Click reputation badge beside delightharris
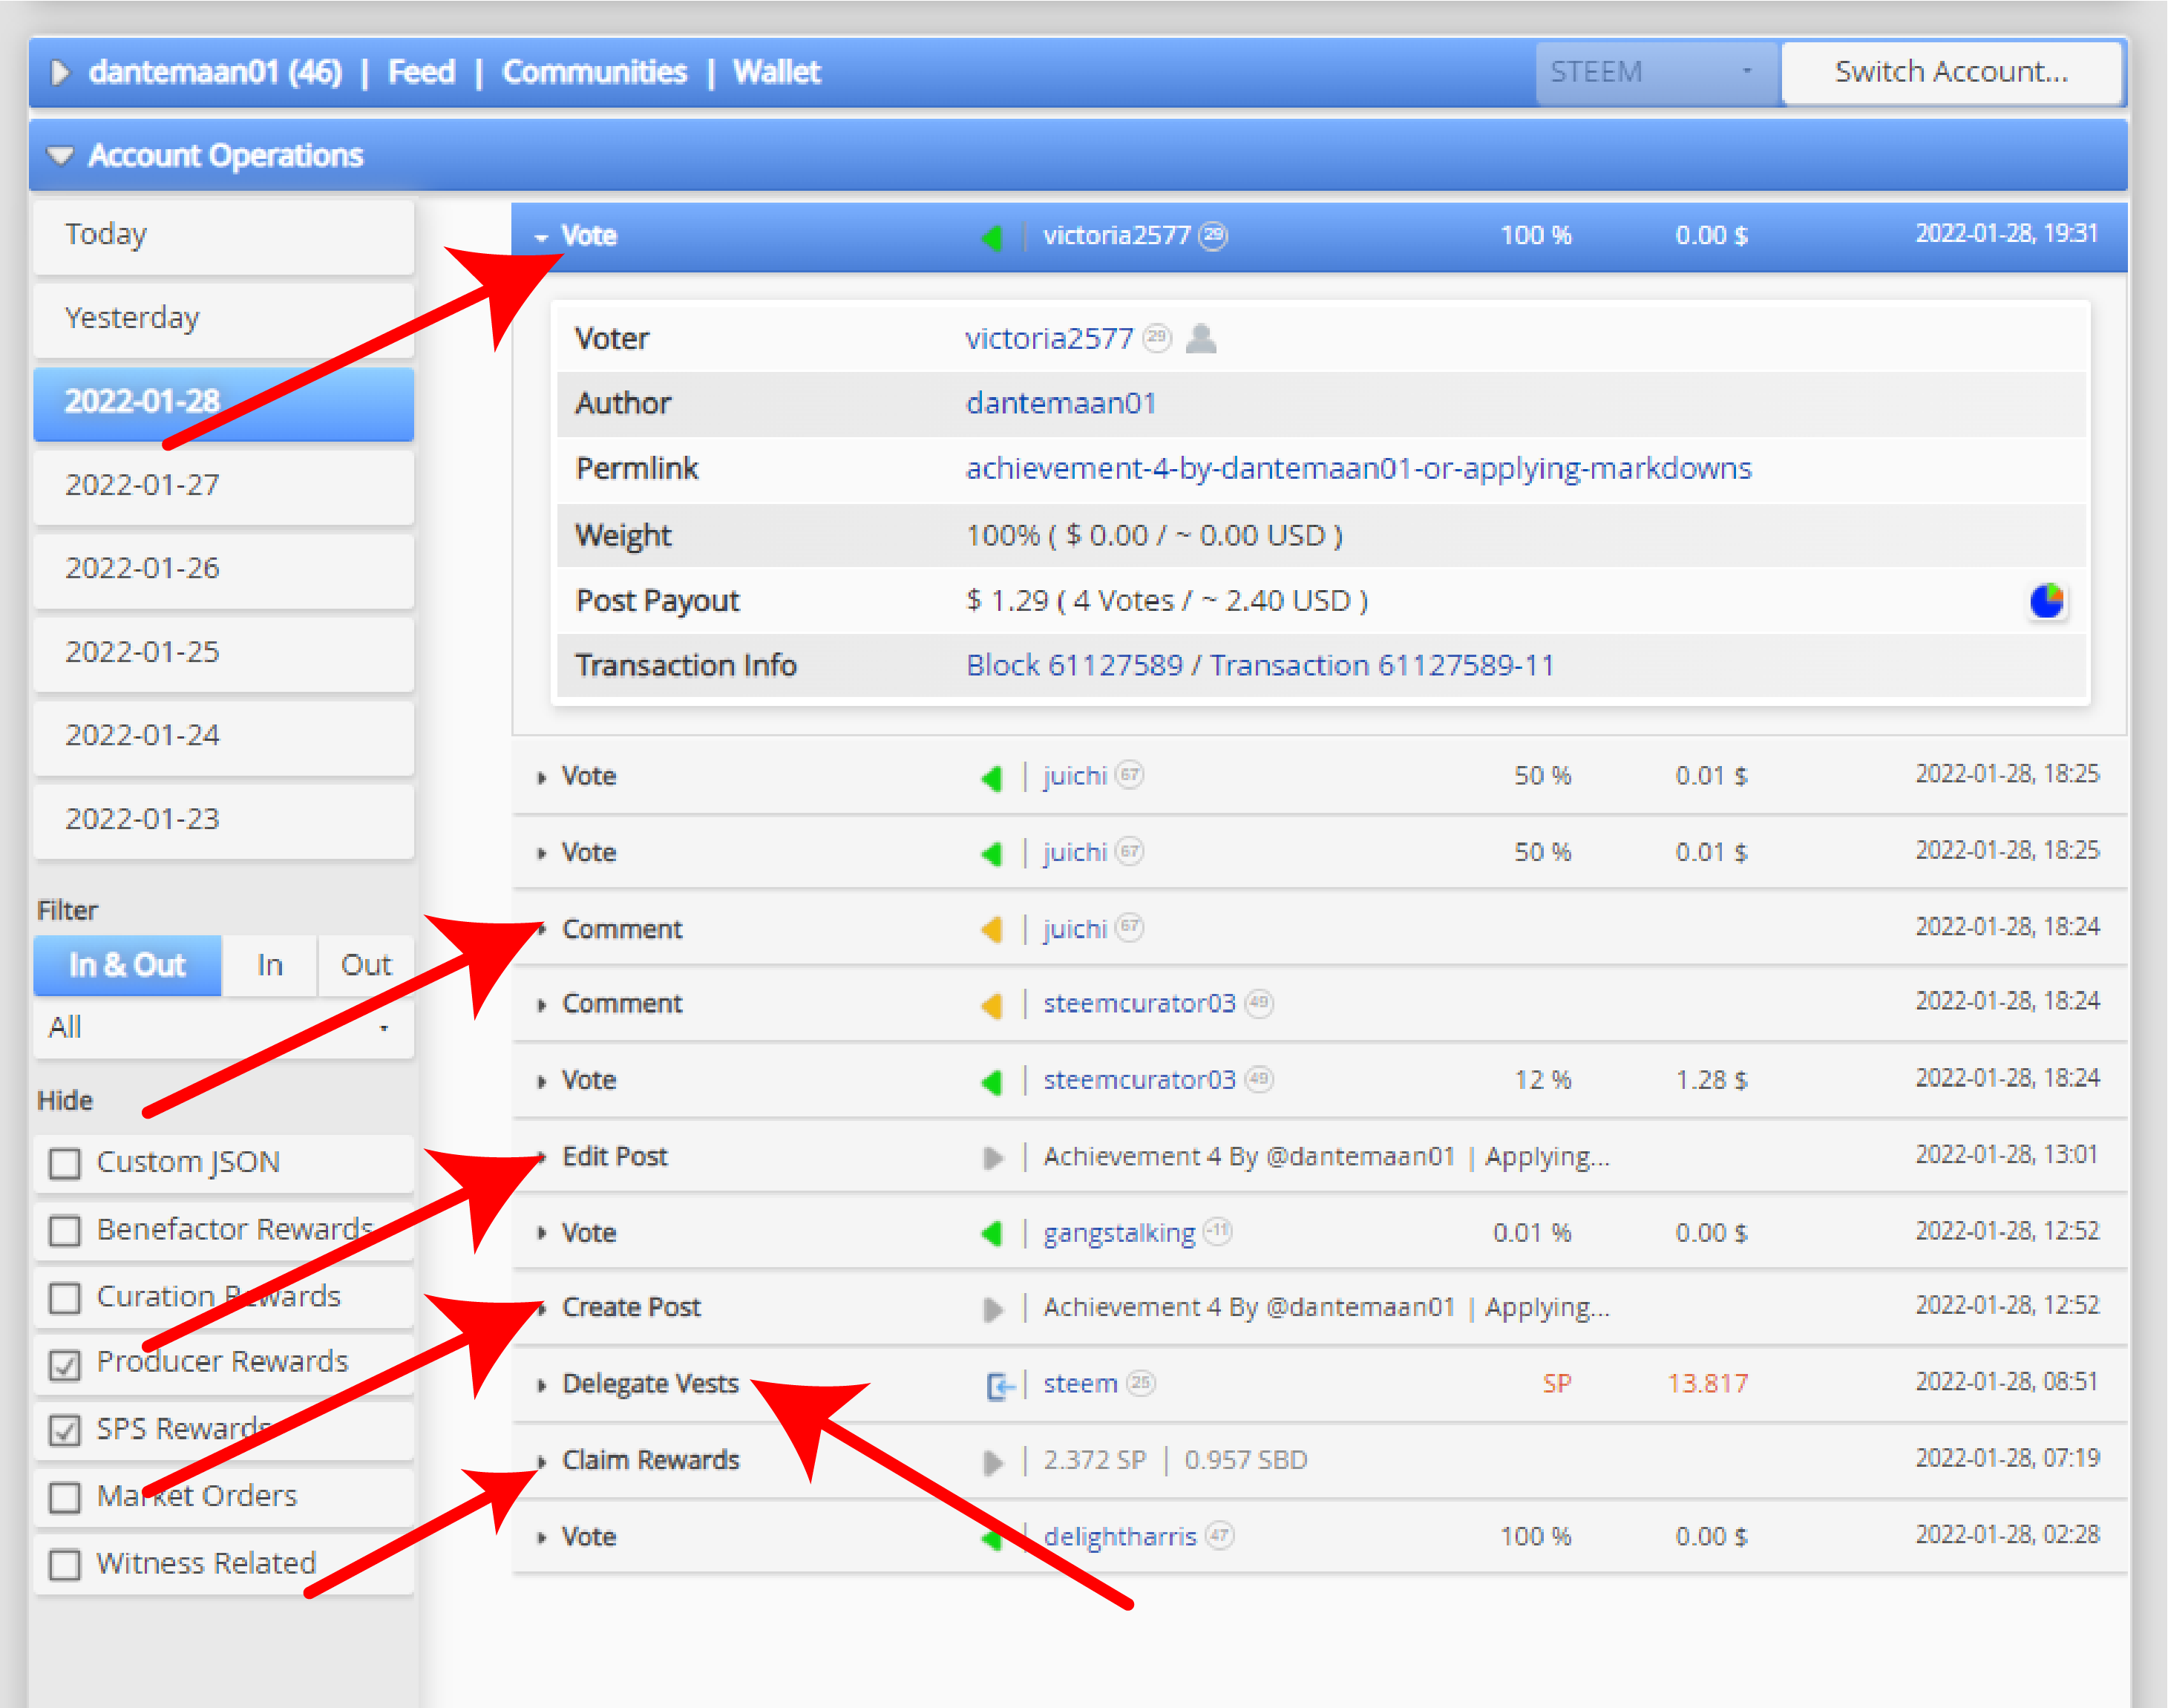Image resolution: width=2168 pixels, height=1708 pixels. [1219, 1535]
